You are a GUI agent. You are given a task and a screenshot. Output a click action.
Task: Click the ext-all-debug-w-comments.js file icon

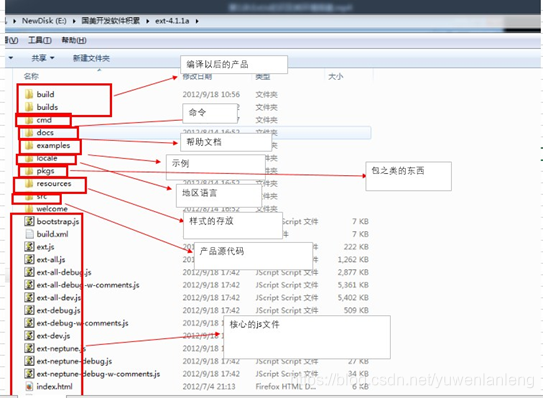[x=29, y=285]
